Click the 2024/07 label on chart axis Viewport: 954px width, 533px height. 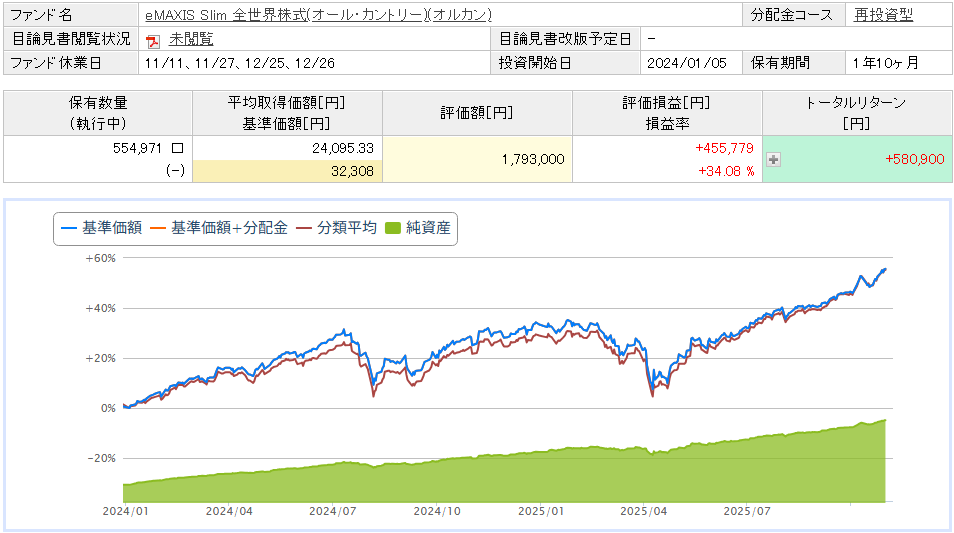333,510
